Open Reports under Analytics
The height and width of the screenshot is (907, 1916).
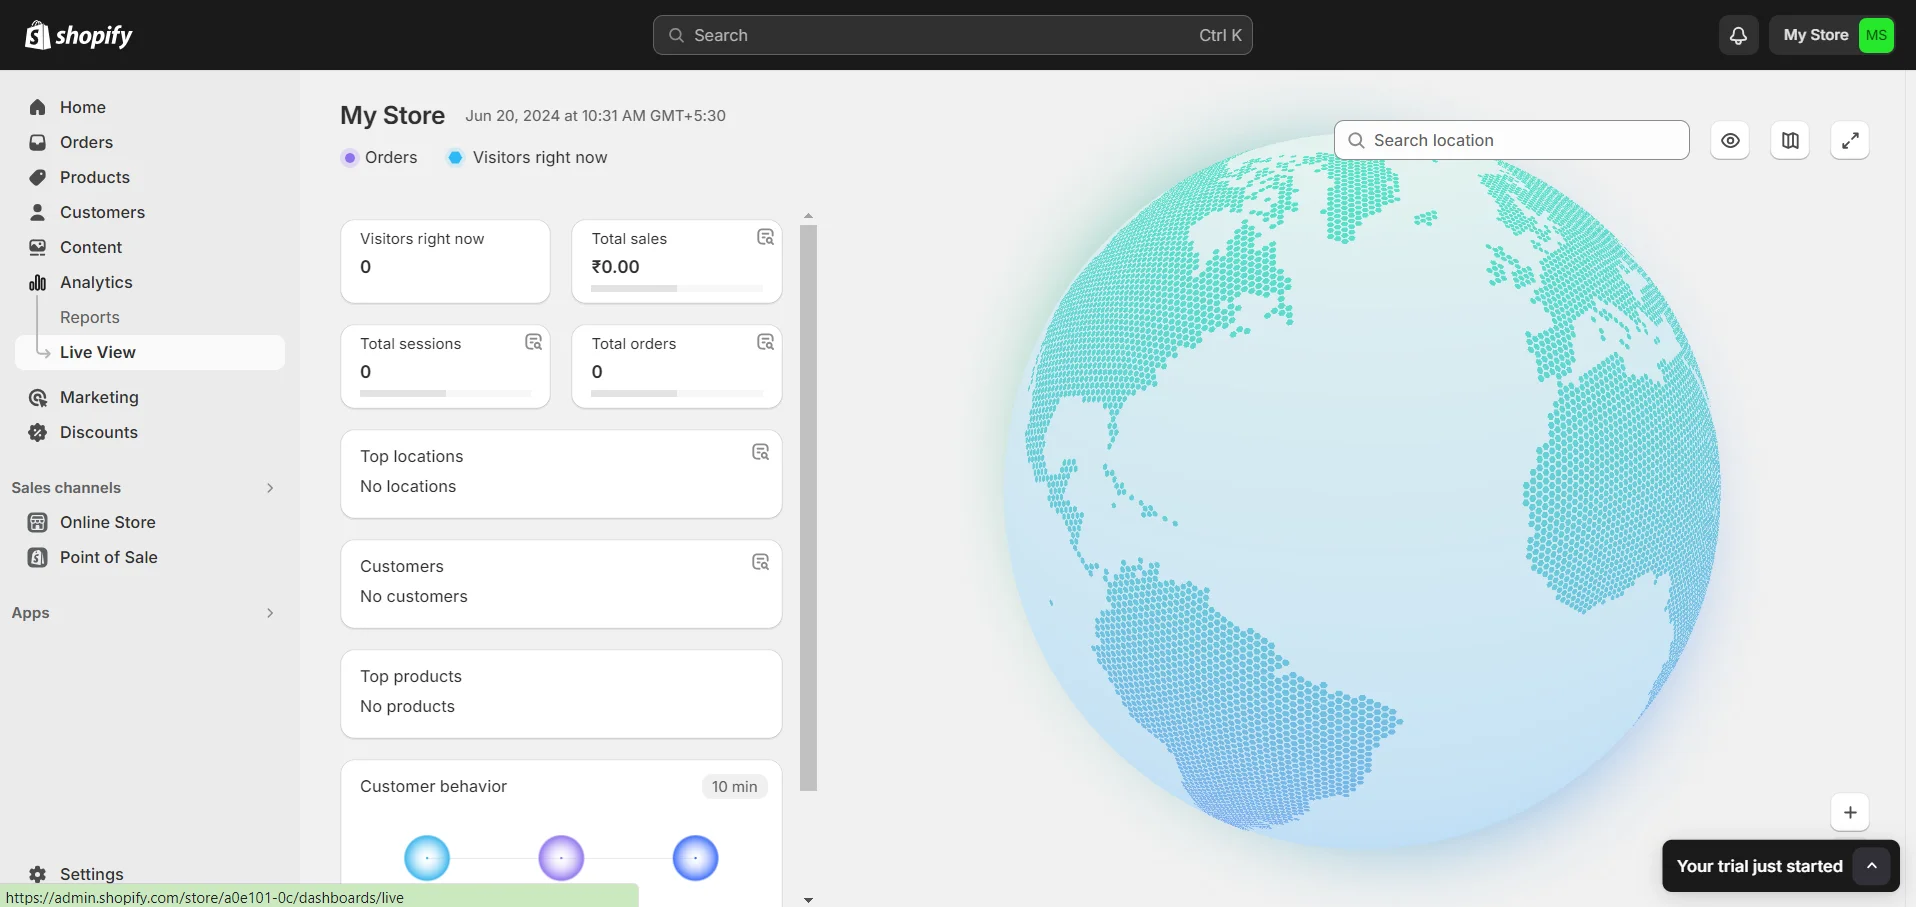click(x=89, y=316)
